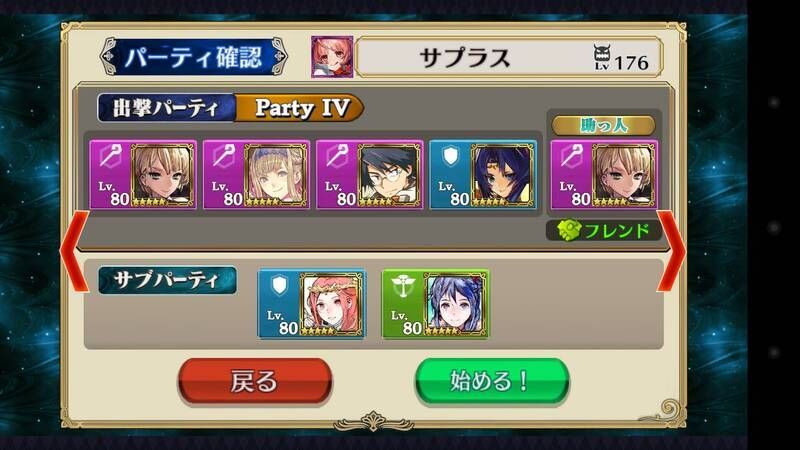Viewport: 800px width, 450px height.
Task: Tap the green 始める! start button
Action: (492, 381)
